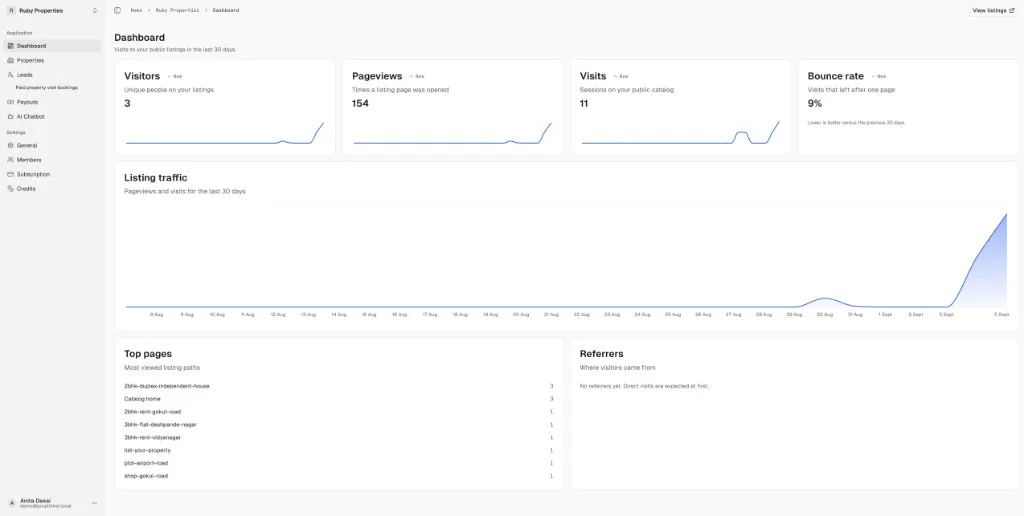1024x516 pixels.
Task: Select the 3bhk-flat-deshpande-nagar row
Action: click(338, 425)
